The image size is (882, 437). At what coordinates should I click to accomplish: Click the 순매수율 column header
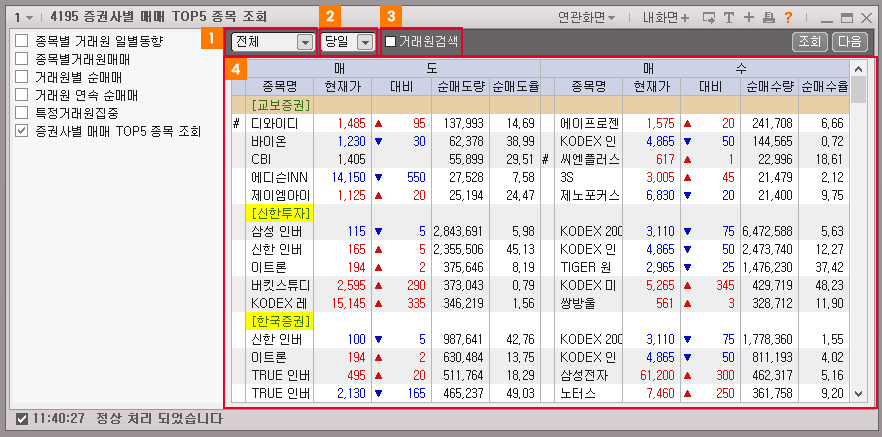(824, 87)
